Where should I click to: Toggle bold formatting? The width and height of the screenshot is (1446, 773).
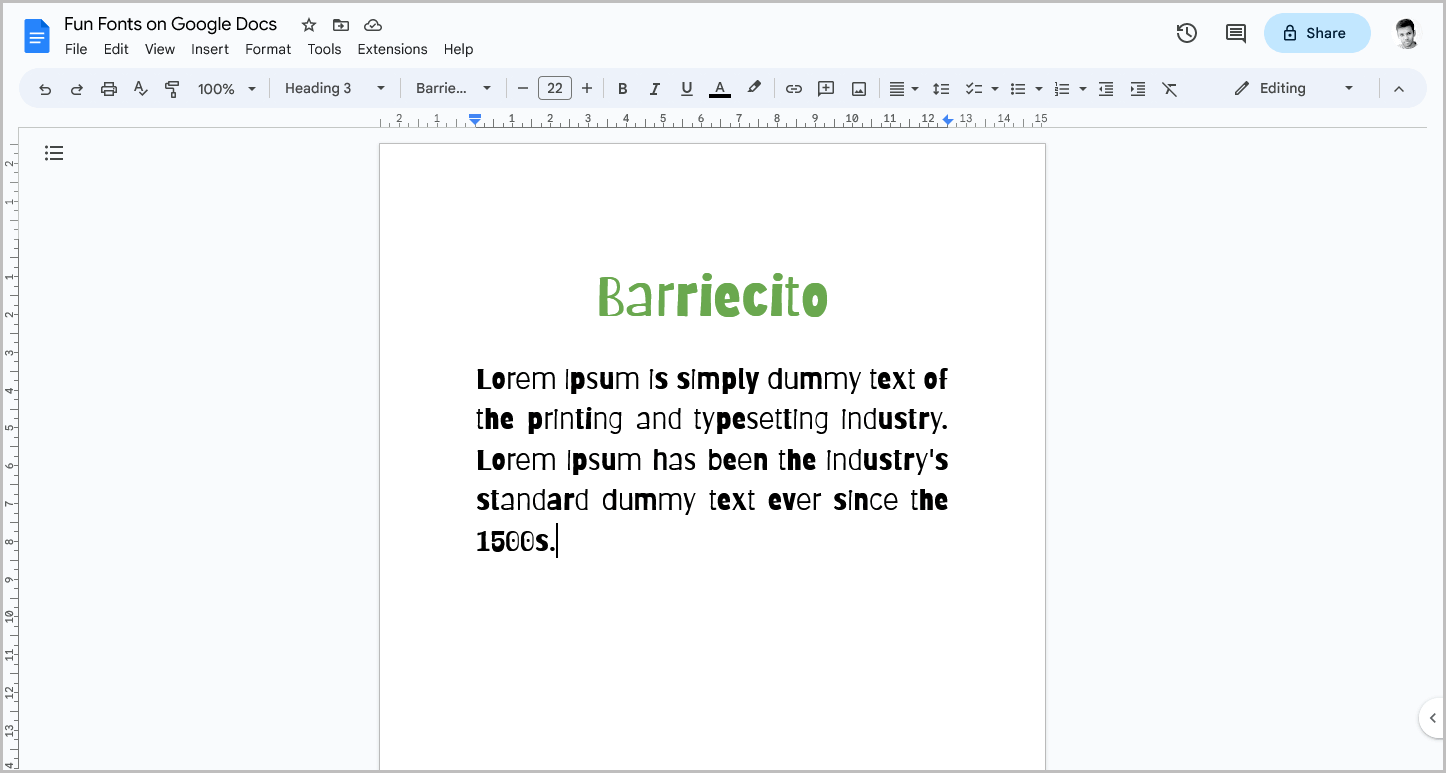pyautogui.click(x=622, y=88)
